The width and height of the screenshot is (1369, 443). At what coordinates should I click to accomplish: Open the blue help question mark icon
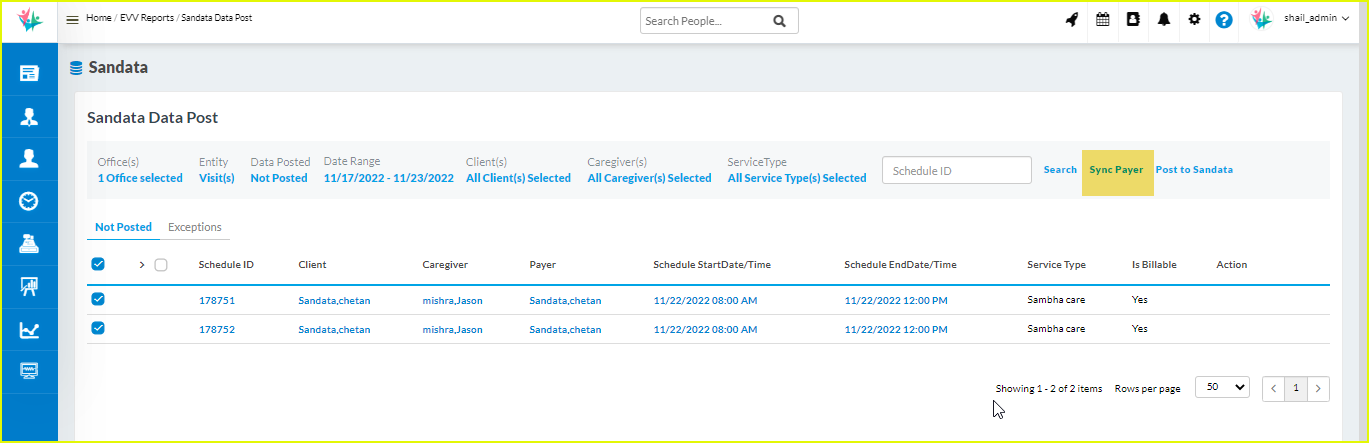point(1224,20)
